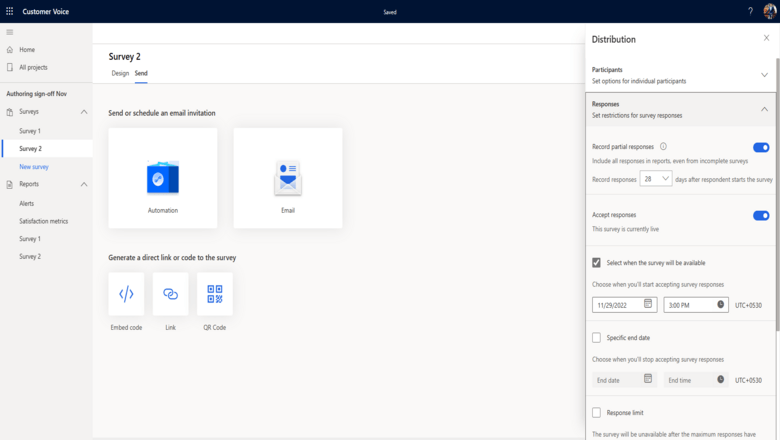Expand the Participants section
The height and width of the screenshot is (440, 780).
[x=764, y=75]
